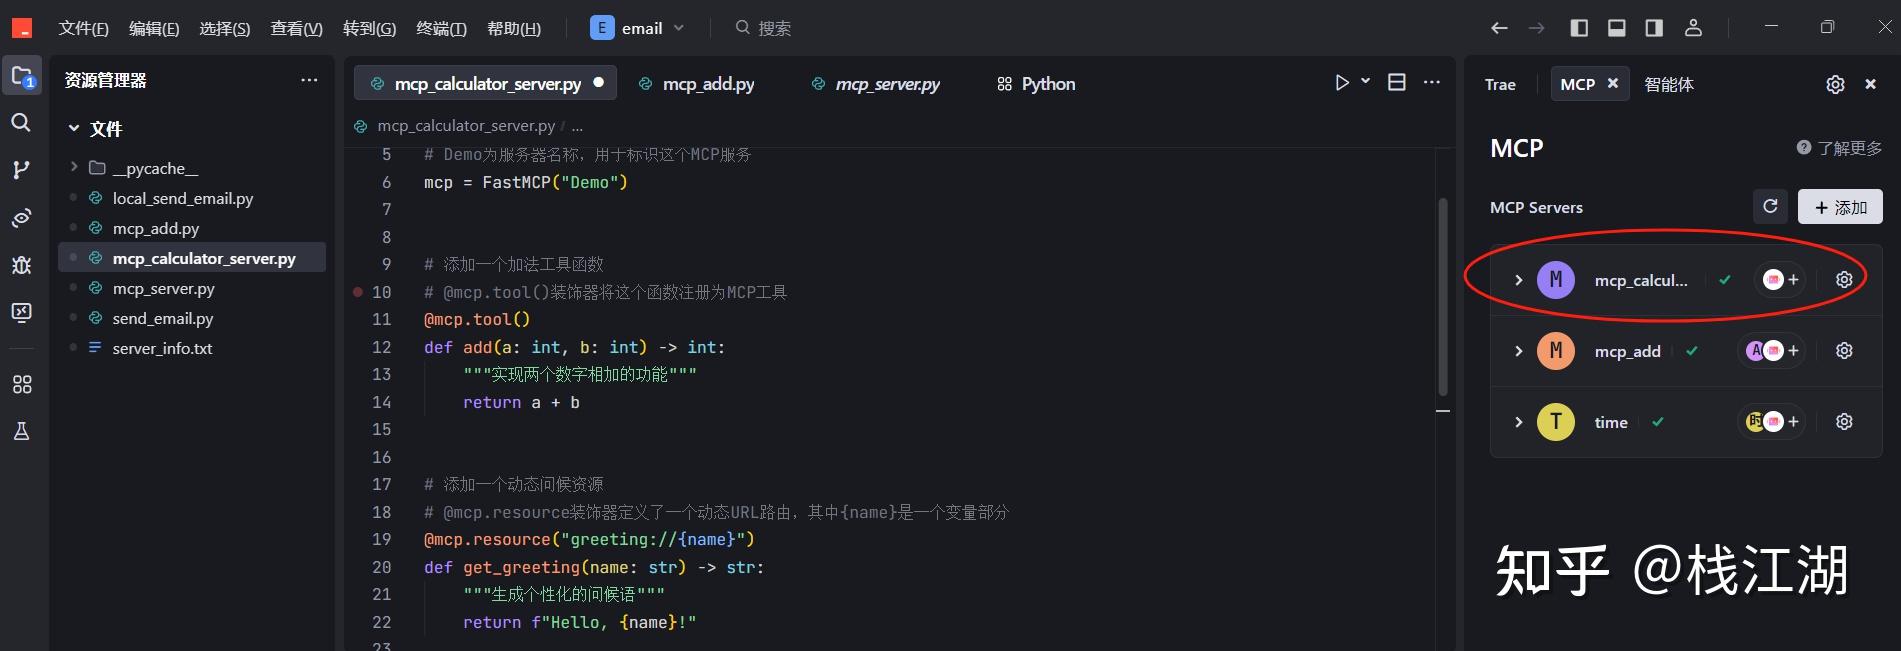Image resolution: width=1901 pixels, height=651 pixels.
Task: Click the navigate forward arrow
Action: [1537, 28]
